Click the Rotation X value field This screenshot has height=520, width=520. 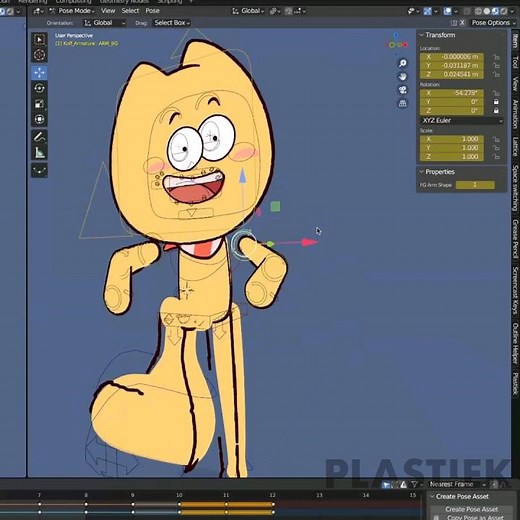point(452,93)
